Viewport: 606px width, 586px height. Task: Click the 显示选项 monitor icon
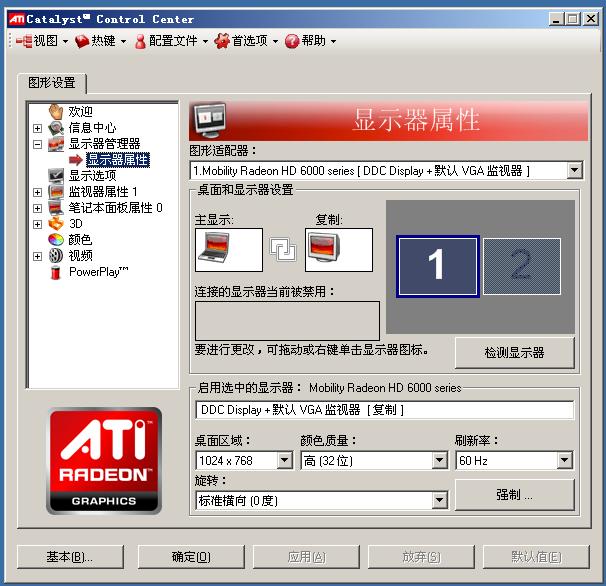(x=56, y=175)
